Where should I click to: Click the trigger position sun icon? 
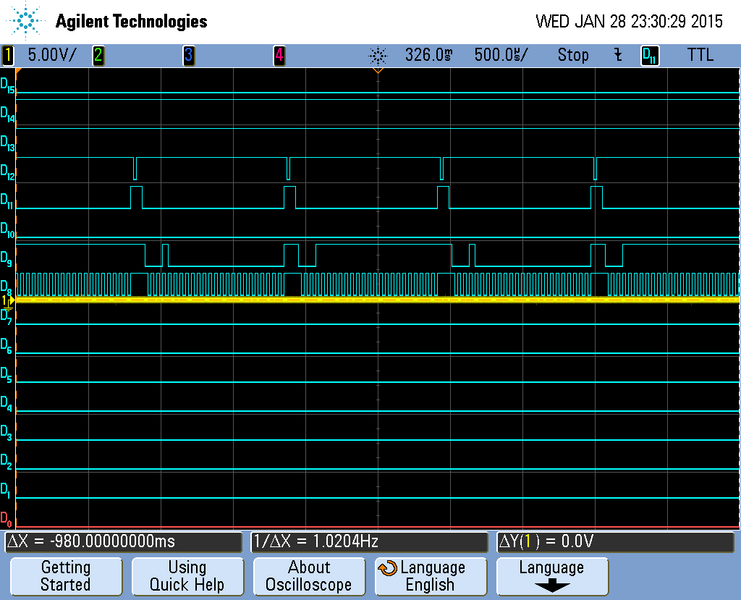point(377,55)
